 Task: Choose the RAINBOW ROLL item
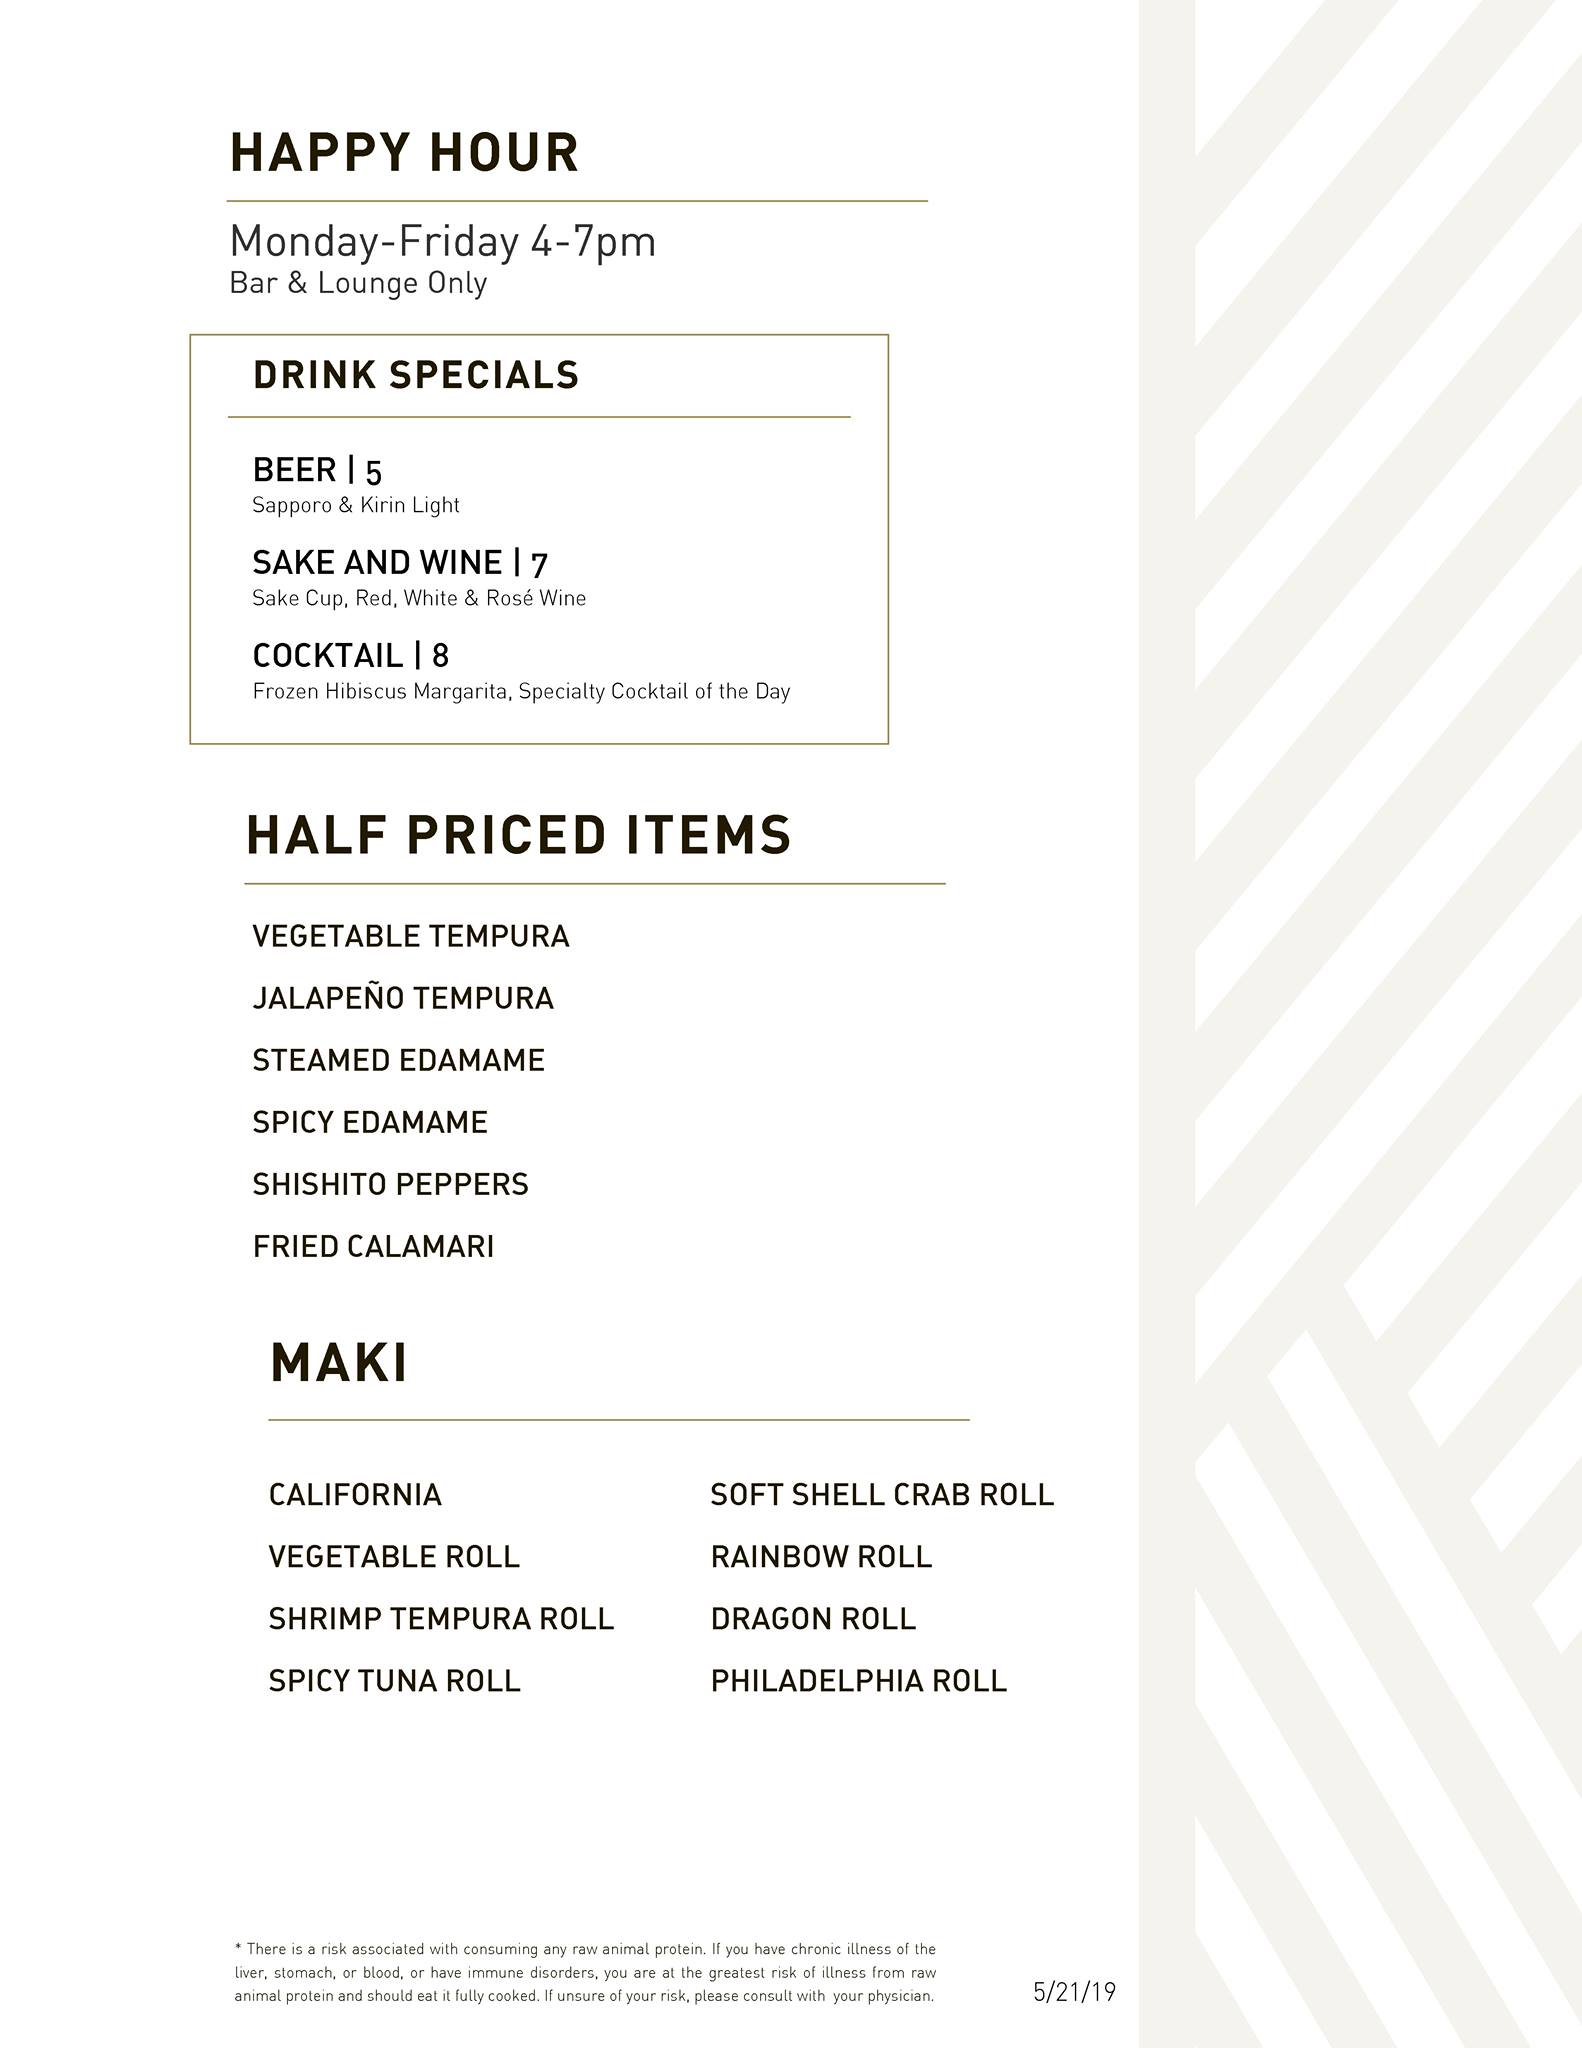pos(821,1557)
